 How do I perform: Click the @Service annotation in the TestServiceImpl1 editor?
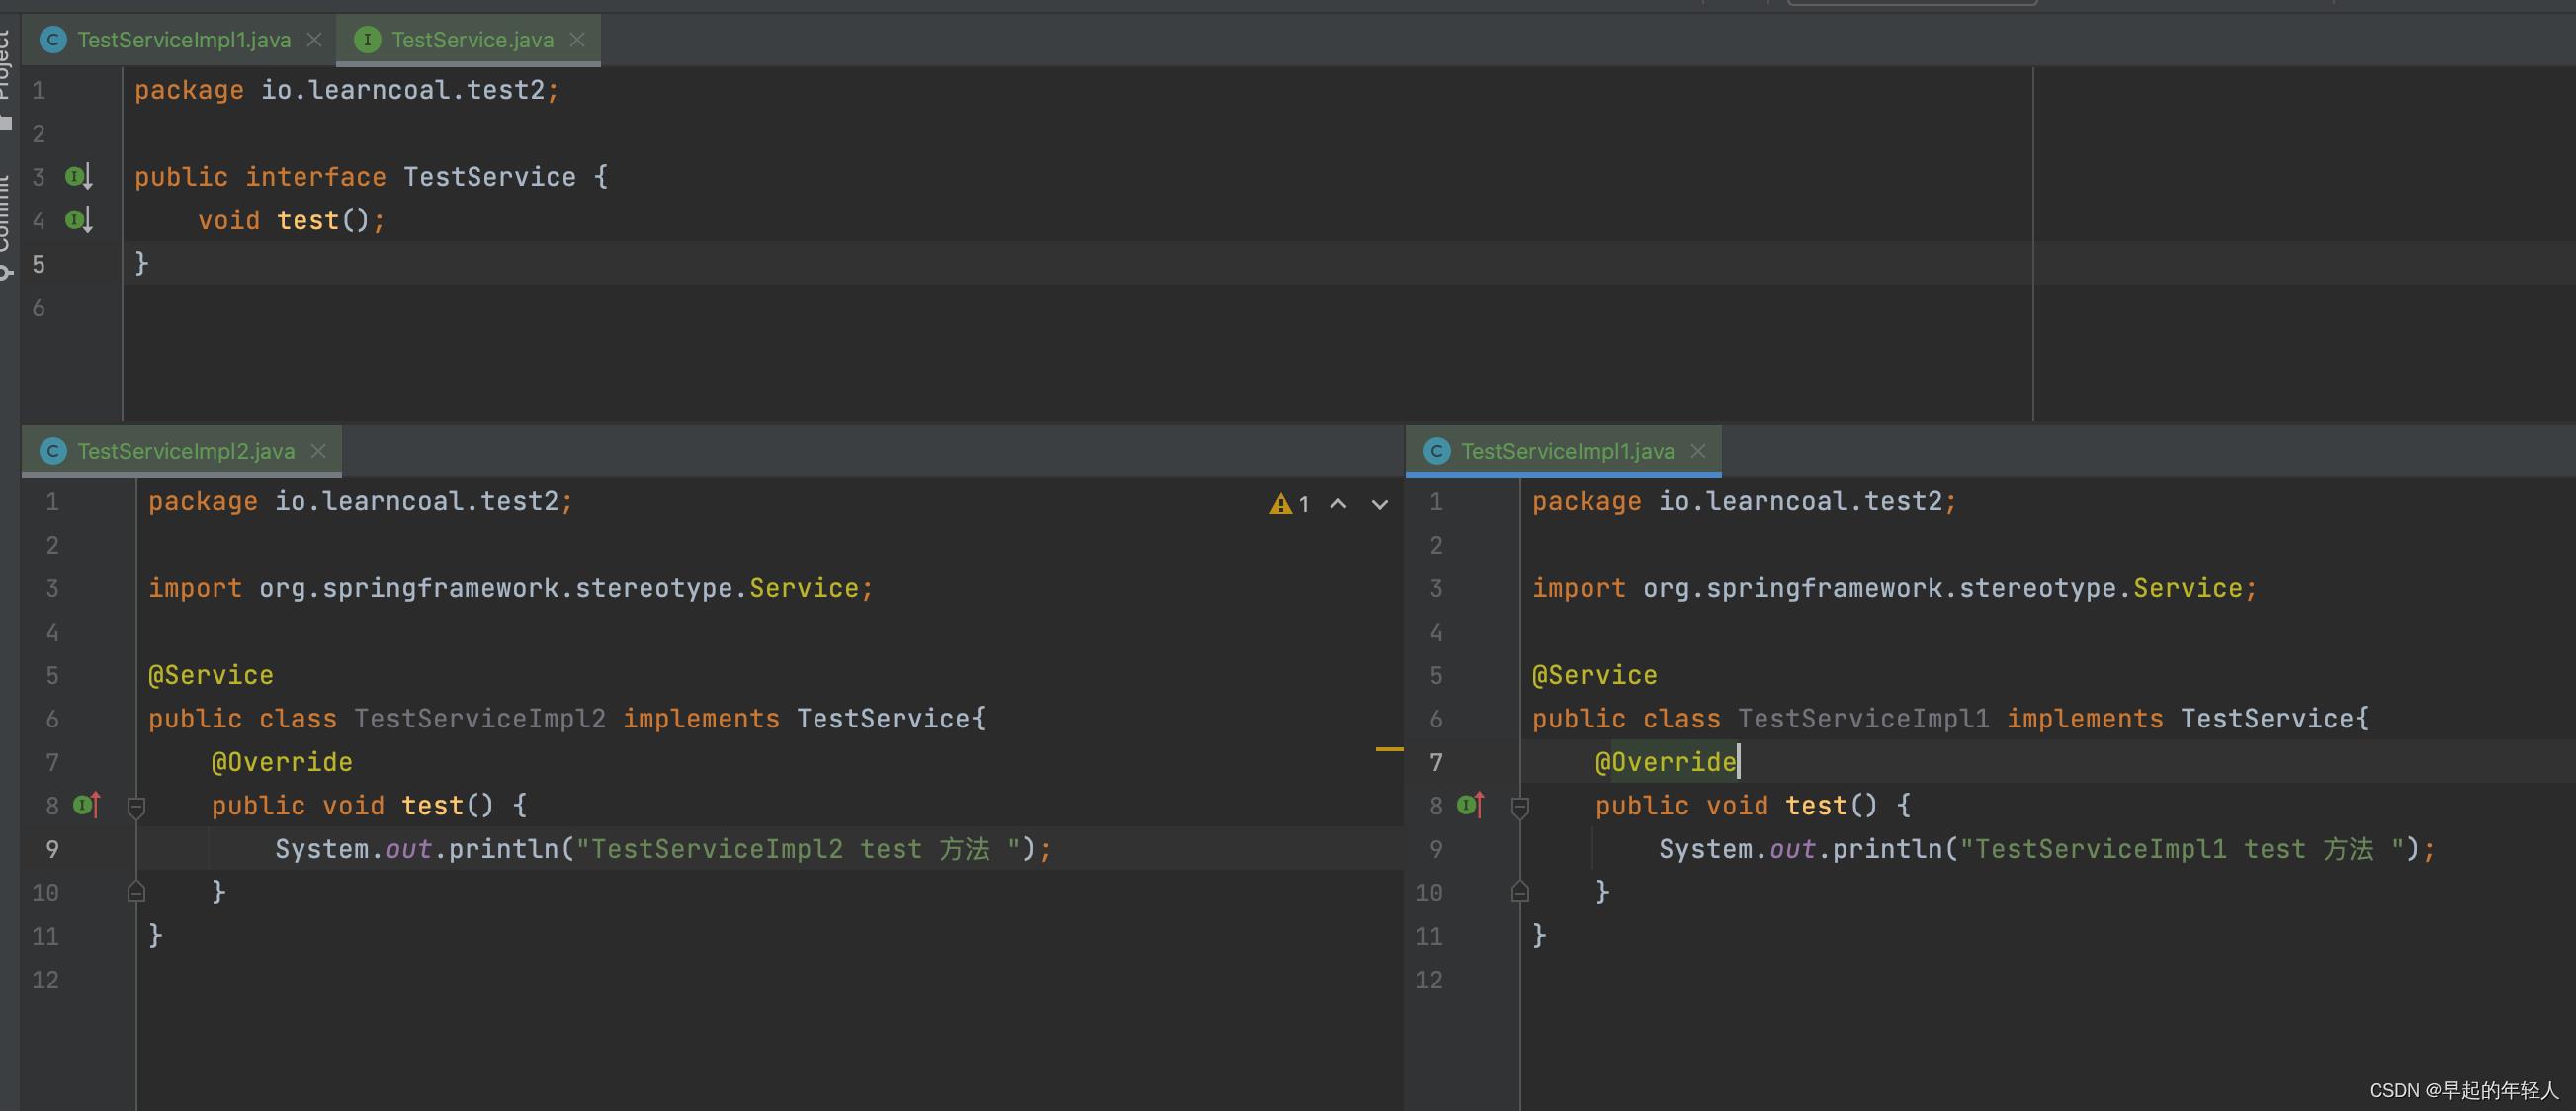point(1594,675)
